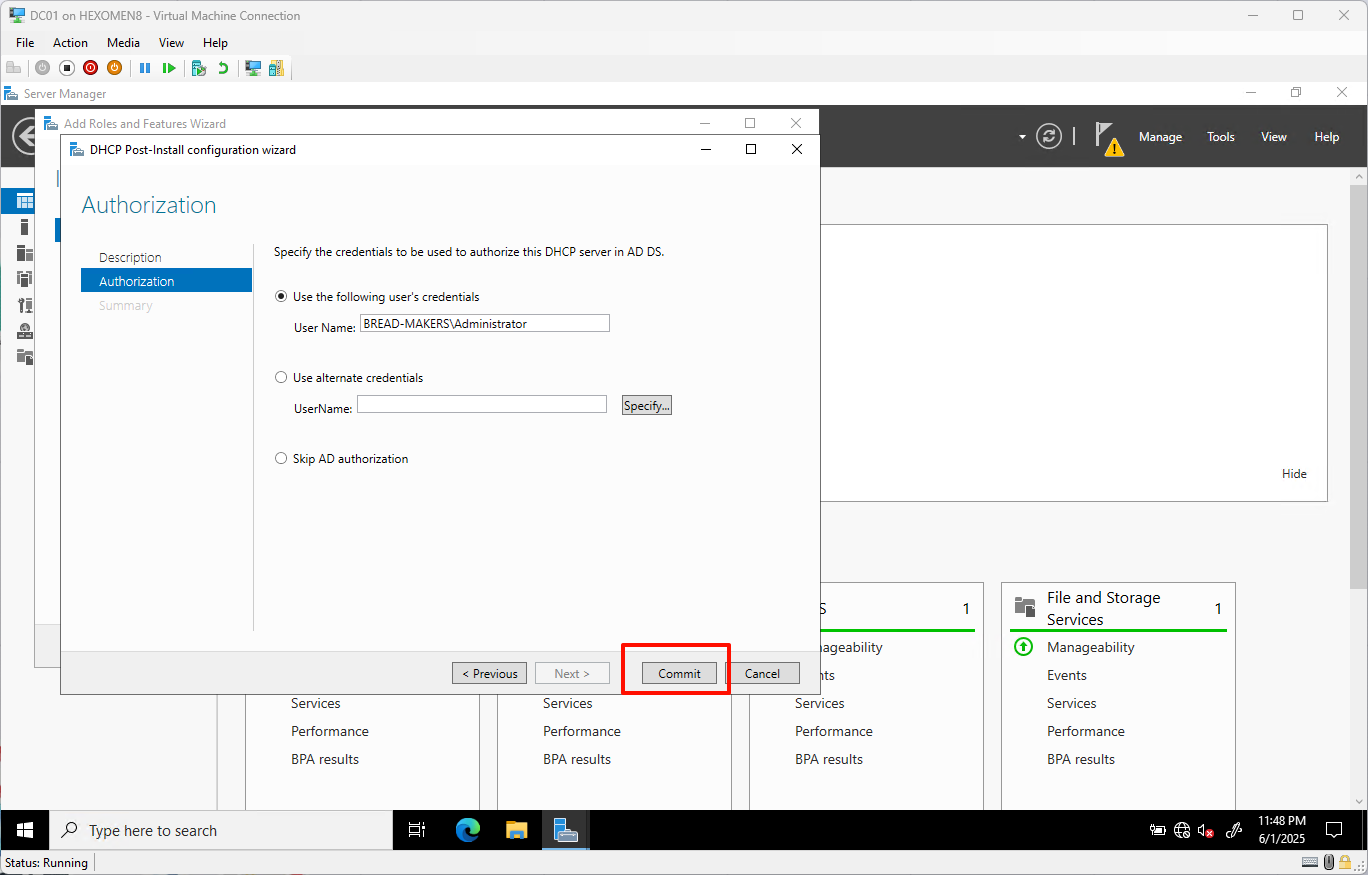Open the VM connection File menu
Image resolution: width=1368 pixels, height=875 pixels.
25,43
